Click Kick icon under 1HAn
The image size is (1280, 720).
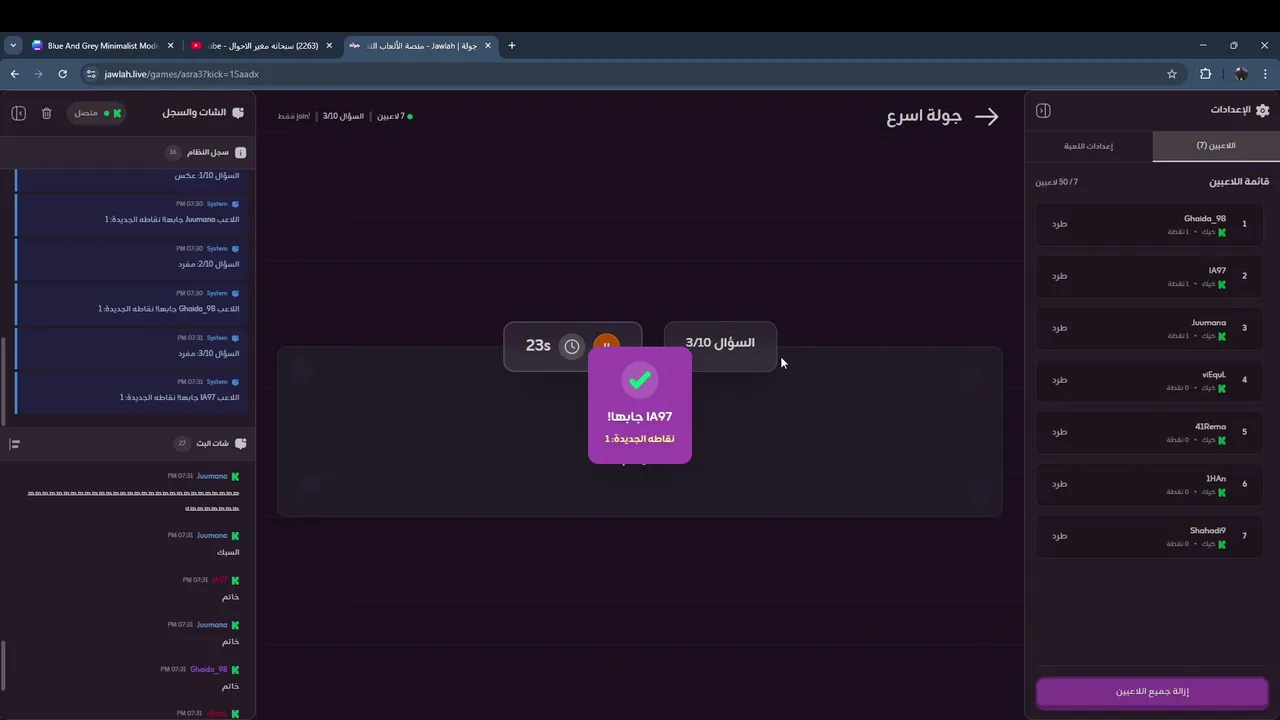[1221, 492]
